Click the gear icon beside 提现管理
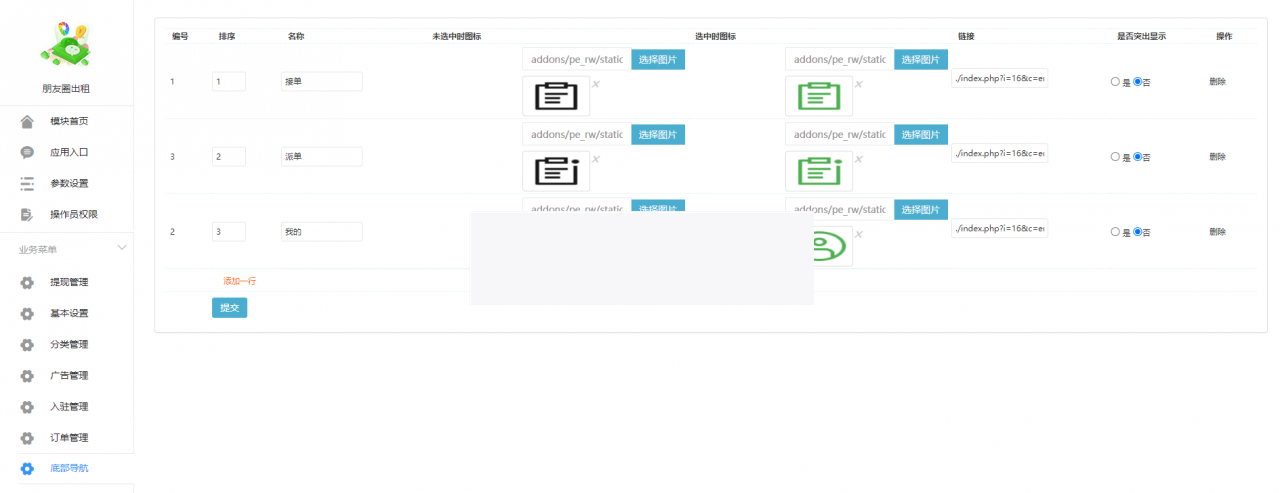 [27, 282]
